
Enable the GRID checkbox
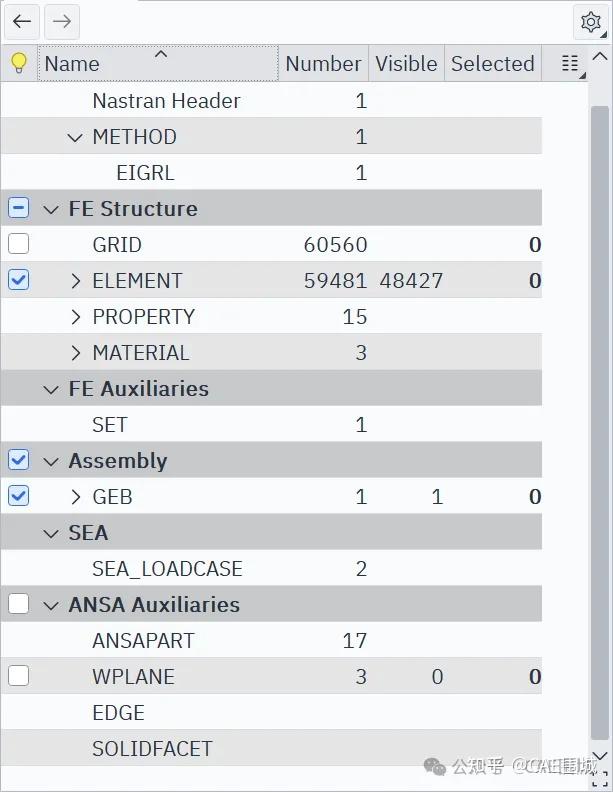[18, 245]
